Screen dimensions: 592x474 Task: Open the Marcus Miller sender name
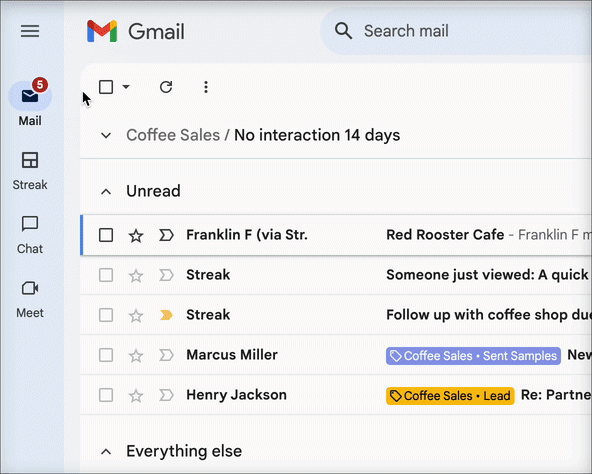pos(232,355)
